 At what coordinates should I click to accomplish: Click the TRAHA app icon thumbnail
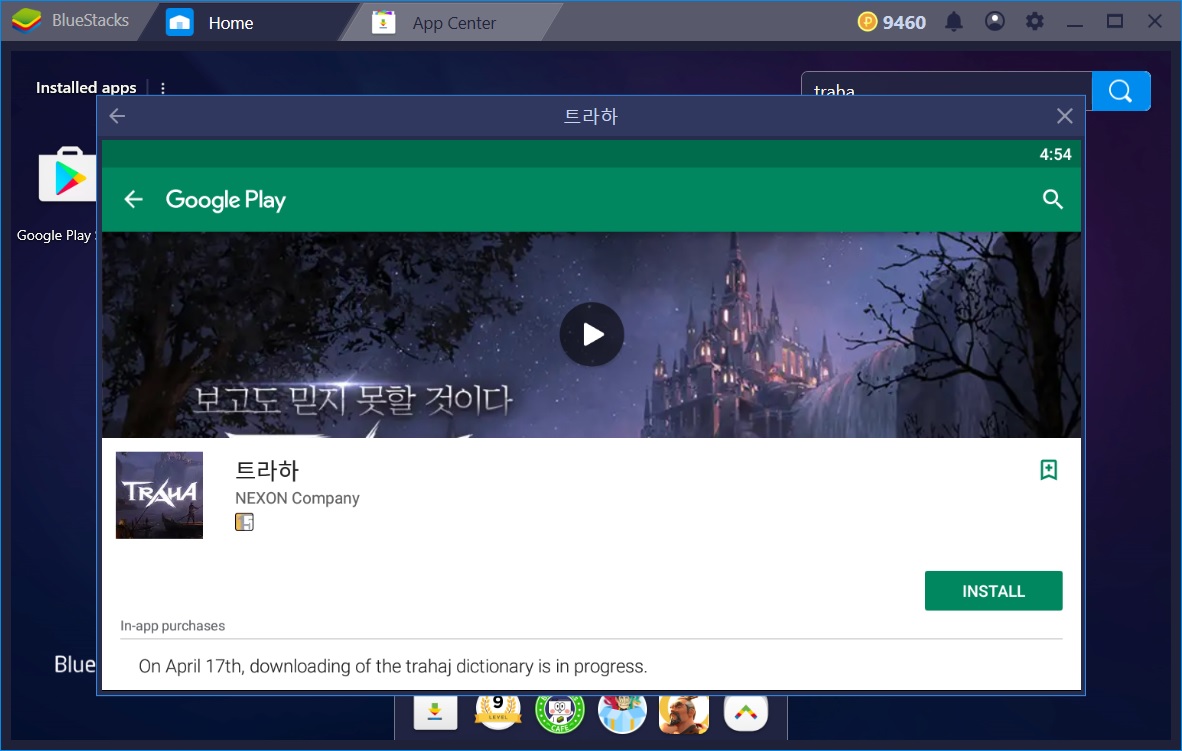point(159,495)
